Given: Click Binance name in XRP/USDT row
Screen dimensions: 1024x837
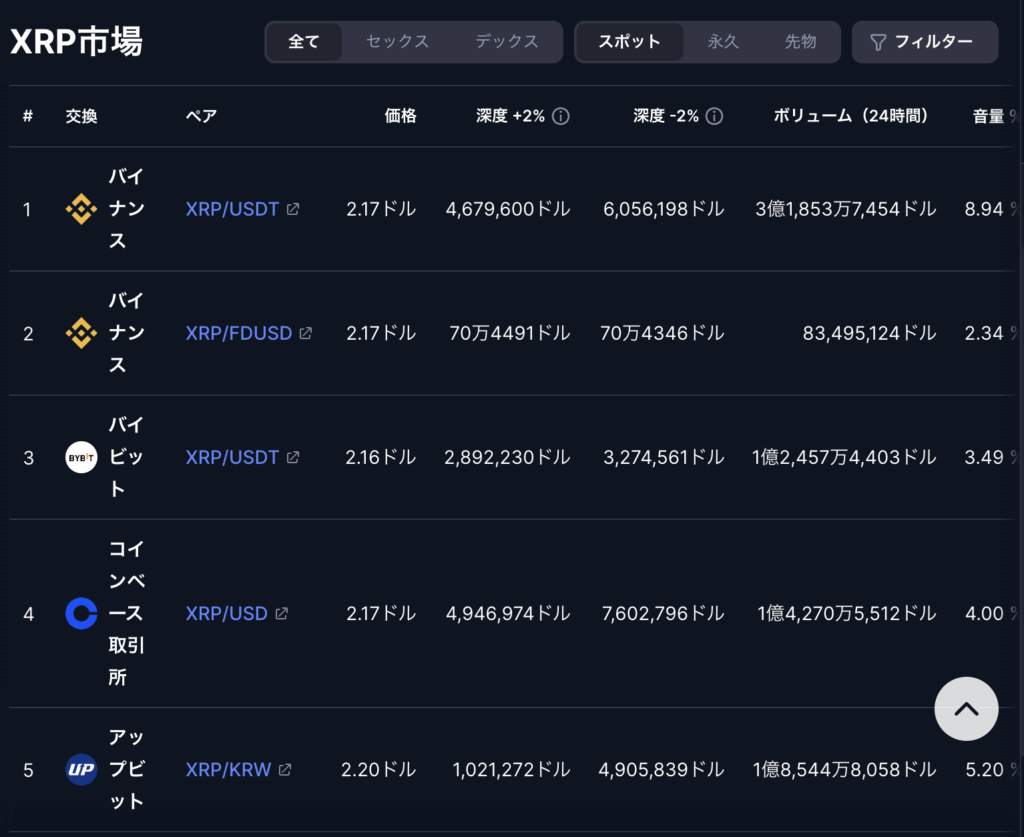Looking at the screenshot, I should (x=126, y=209).
